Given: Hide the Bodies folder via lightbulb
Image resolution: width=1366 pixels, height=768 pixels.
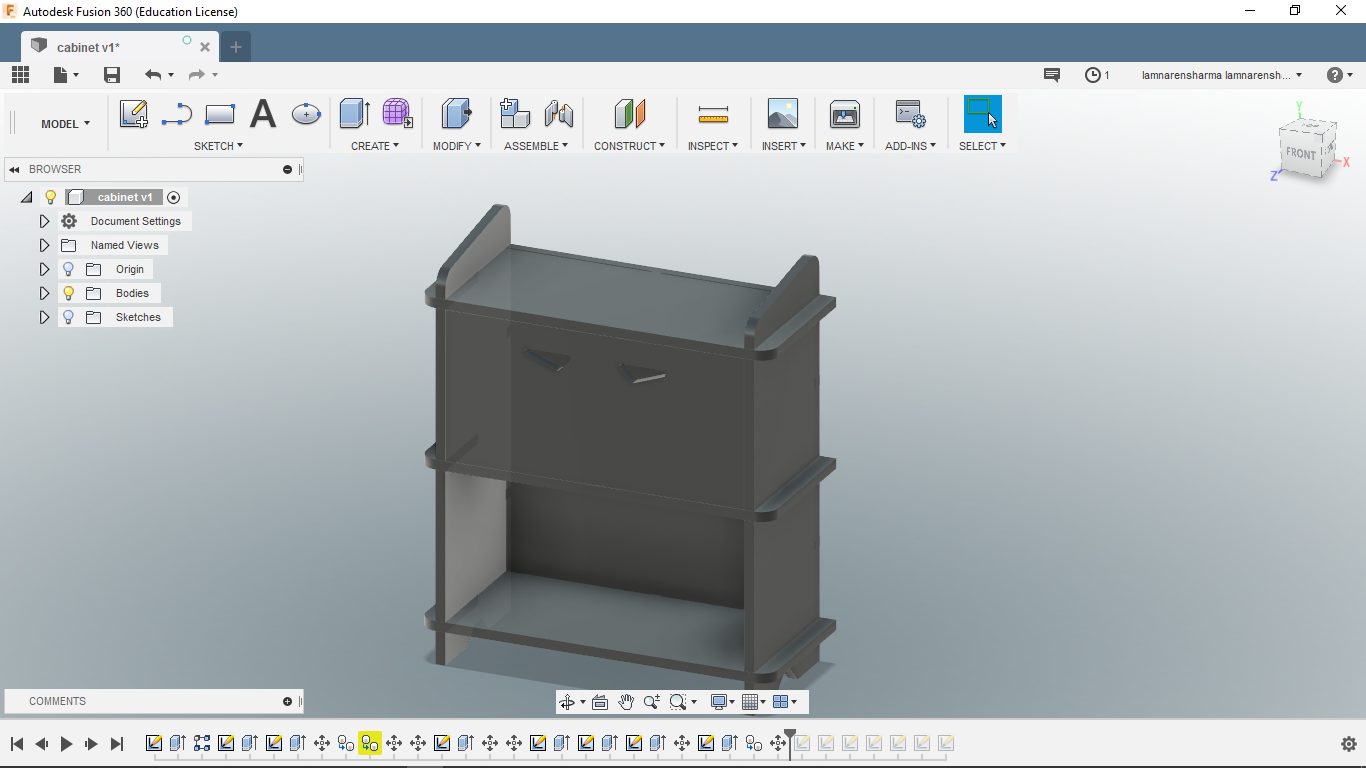Looking at the screenshot, I should [x=69, y=294].
